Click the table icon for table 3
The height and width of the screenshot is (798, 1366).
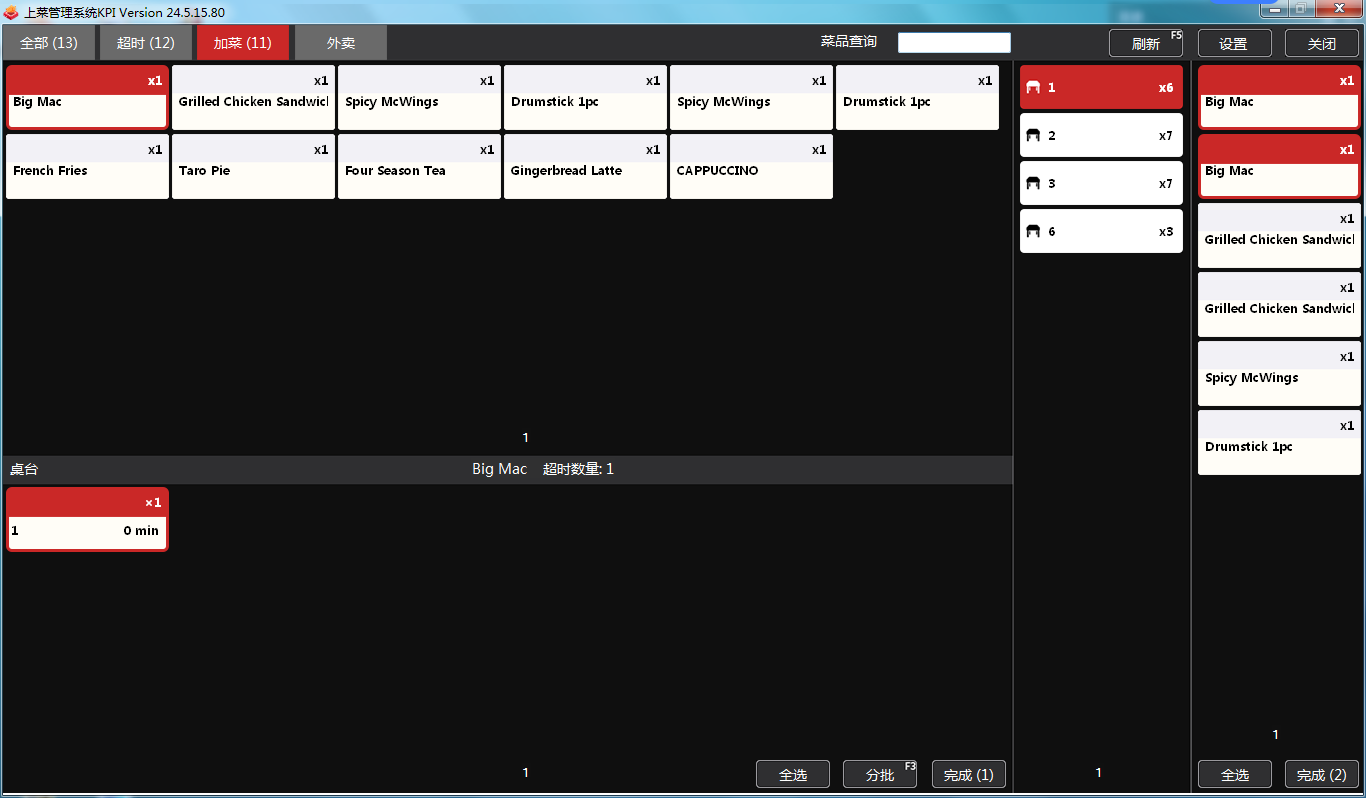pos(1034,184)
